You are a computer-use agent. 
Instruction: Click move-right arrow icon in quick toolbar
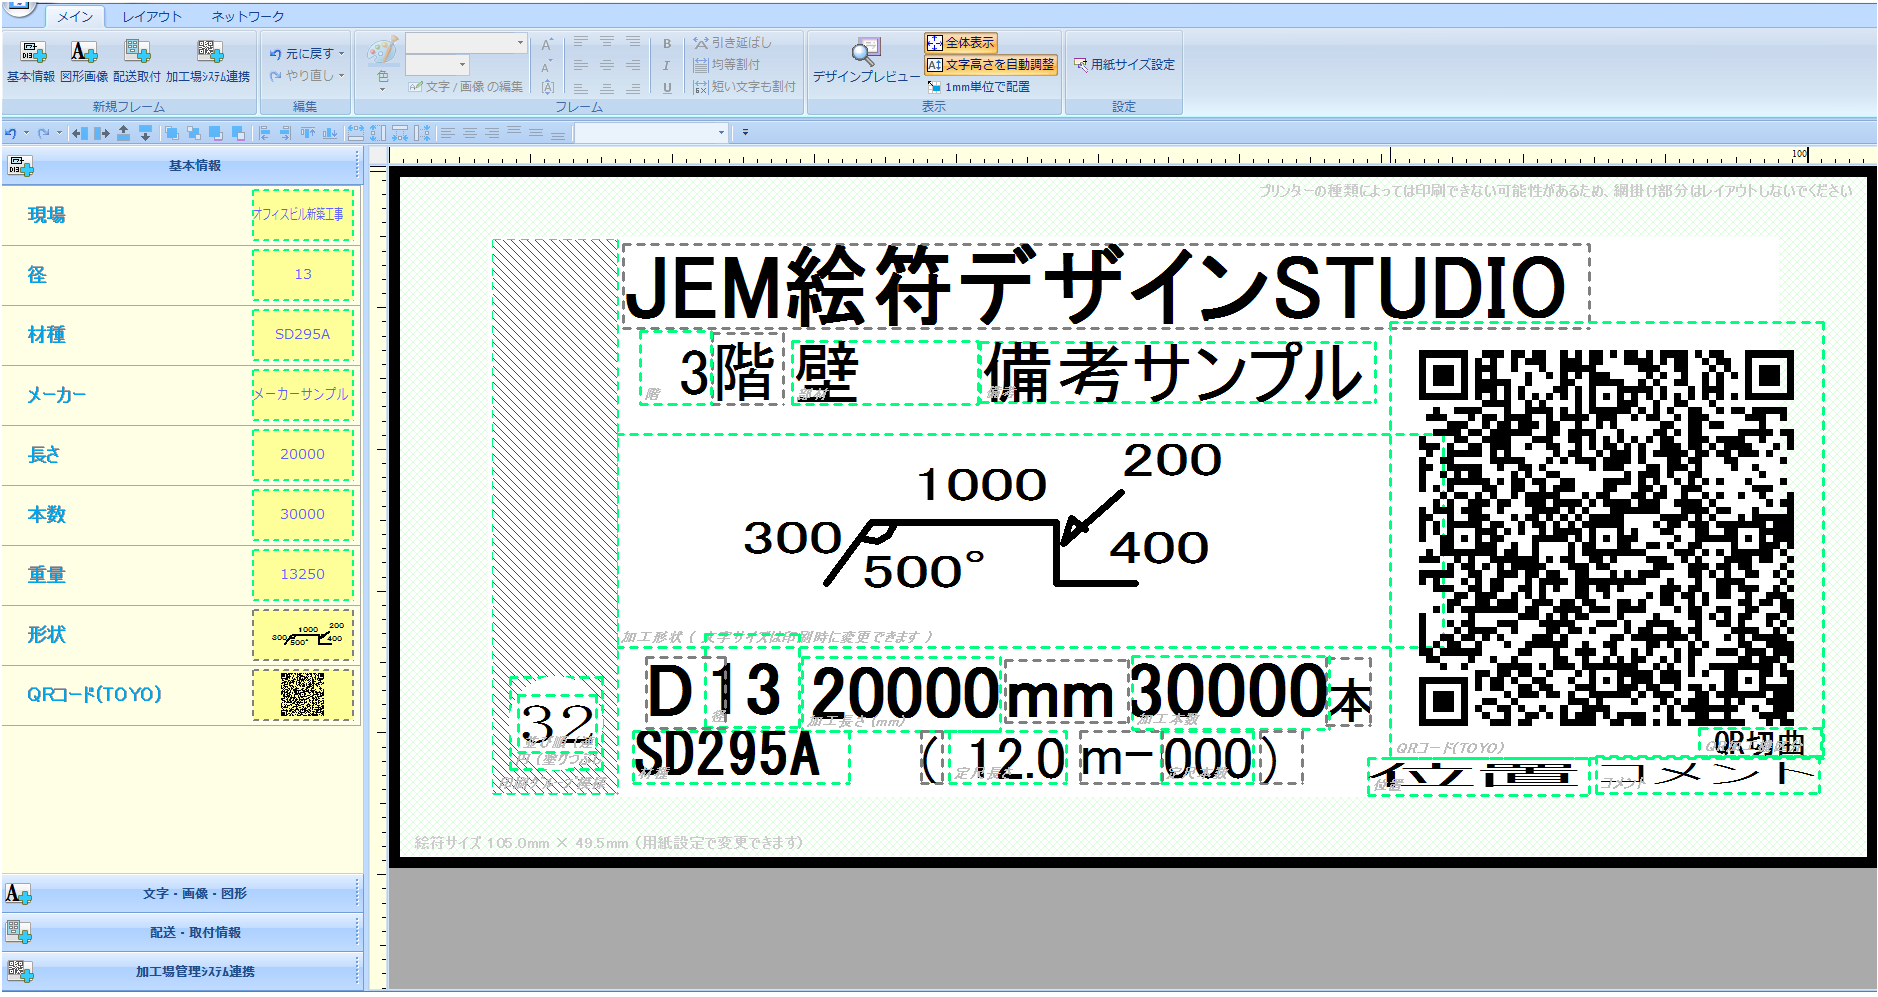pos(102,132)
